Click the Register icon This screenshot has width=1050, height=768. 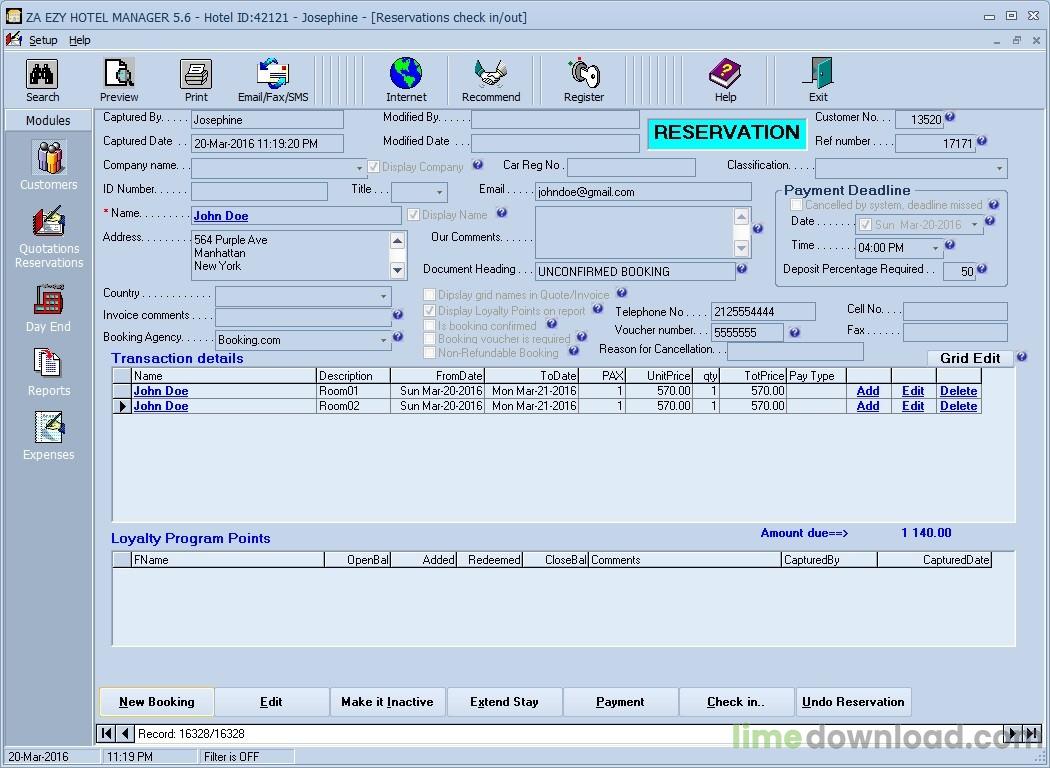click(584, 79)
